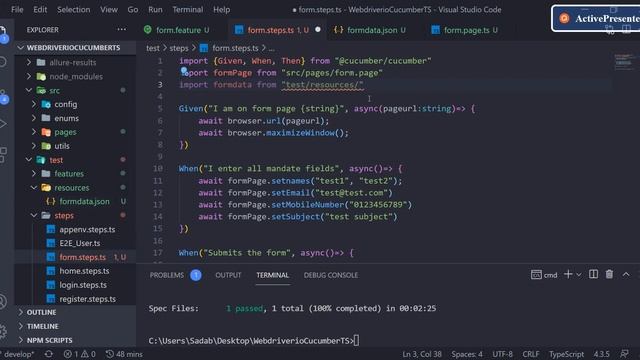The image size is (640, 360).
Task: Click the feedback icon in status bar
Action: (x=624, y=354)
